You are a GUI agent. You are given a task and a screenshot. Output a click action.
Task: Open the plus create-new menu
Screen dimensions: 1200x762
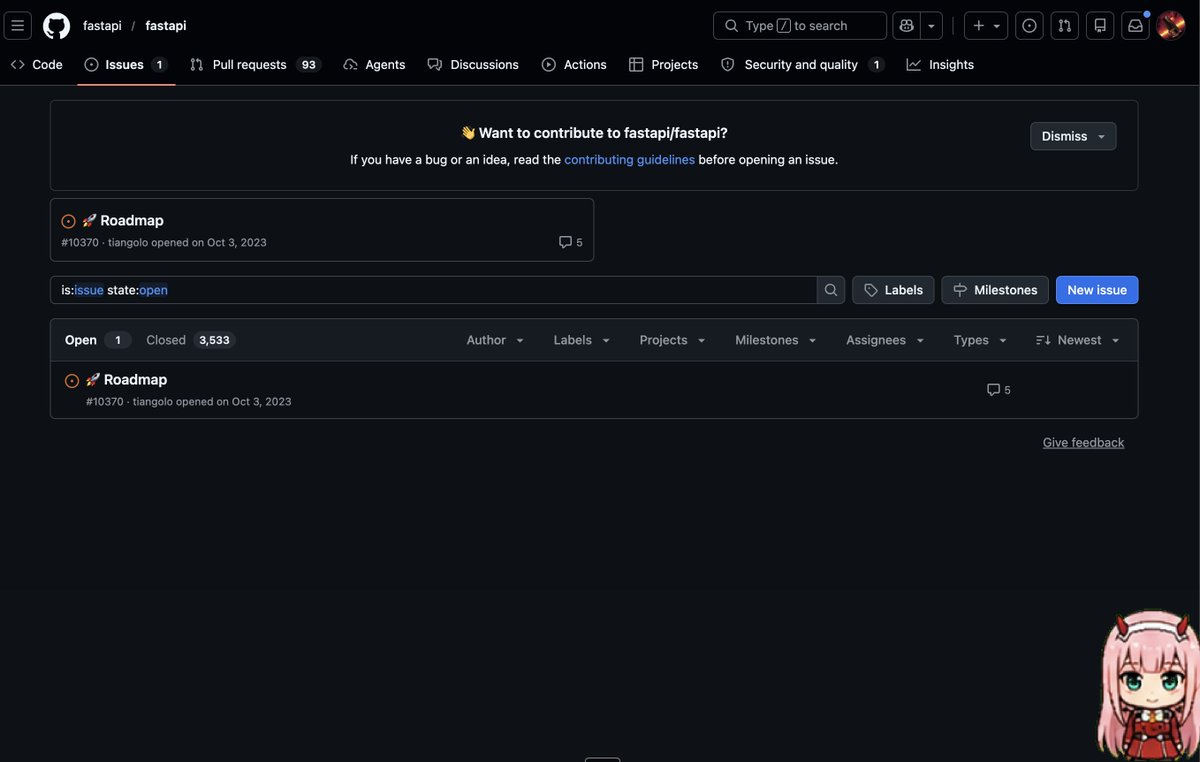click(x=986, y=26)
